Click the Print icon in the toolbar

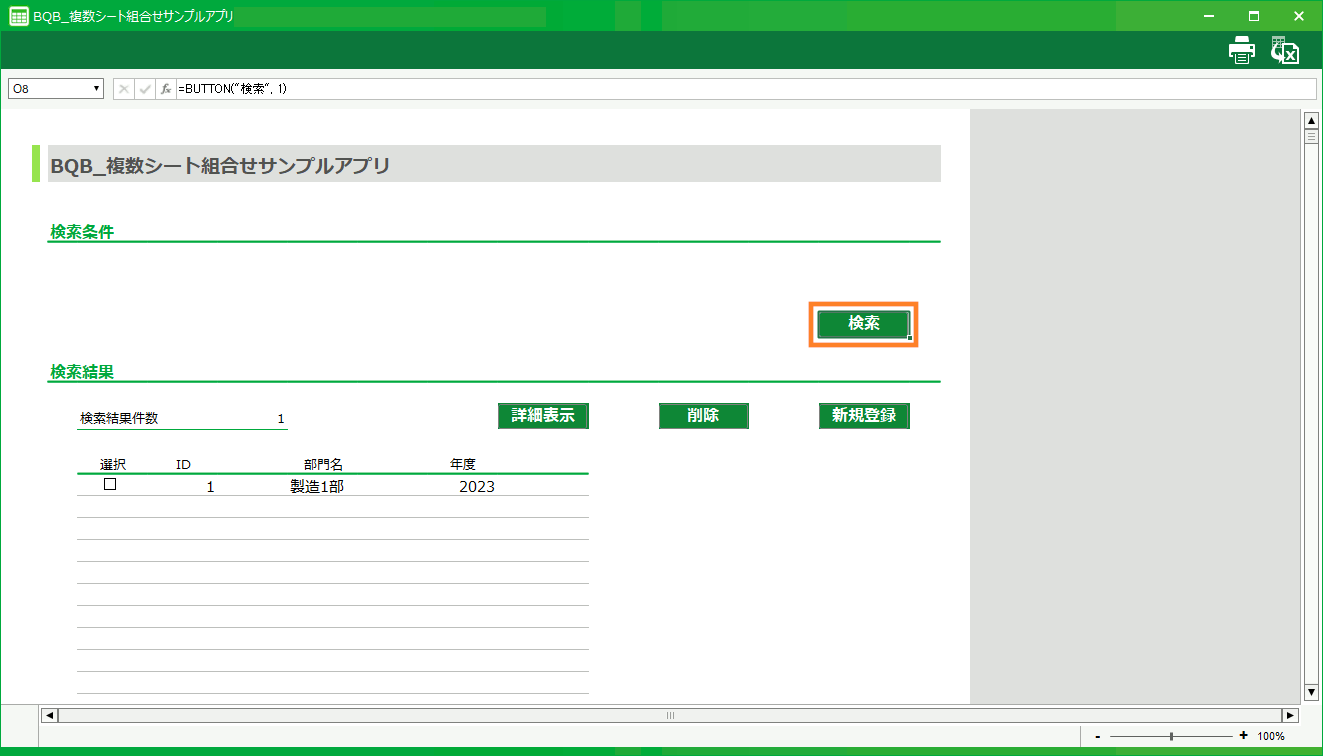point(1241,49)
